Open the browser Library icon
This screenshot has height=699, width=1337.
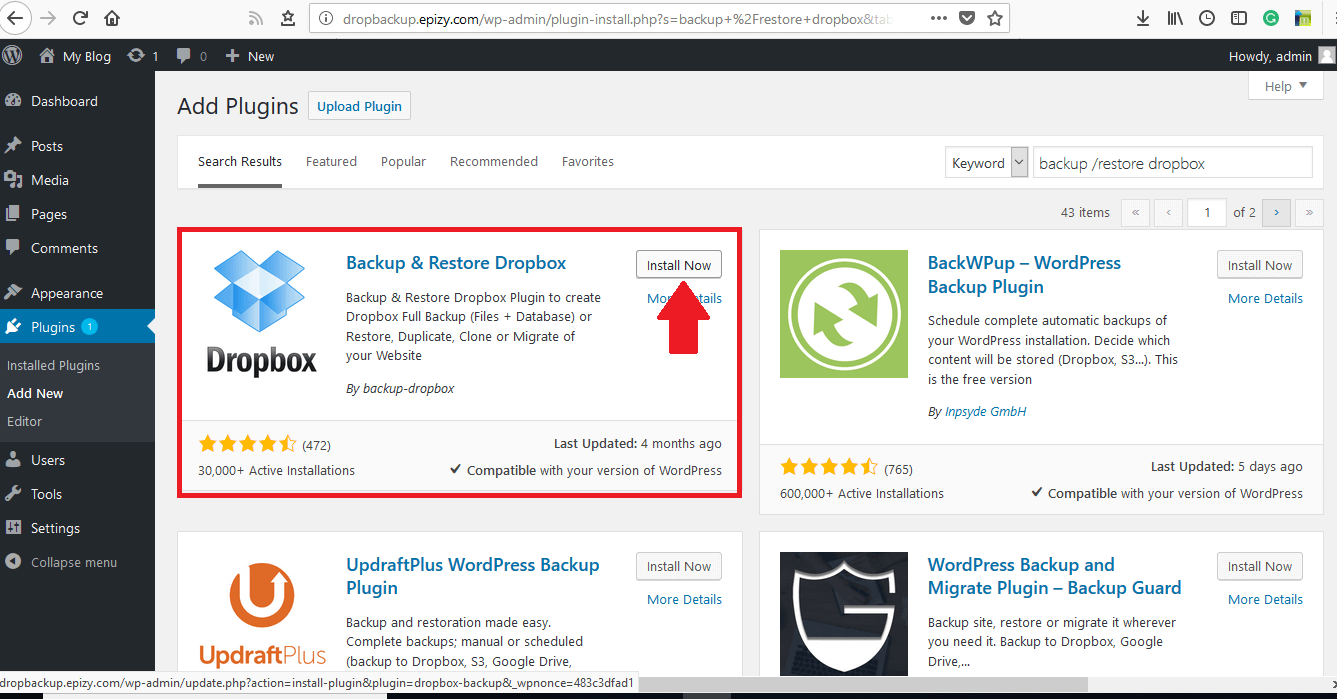click(1175, 18)
